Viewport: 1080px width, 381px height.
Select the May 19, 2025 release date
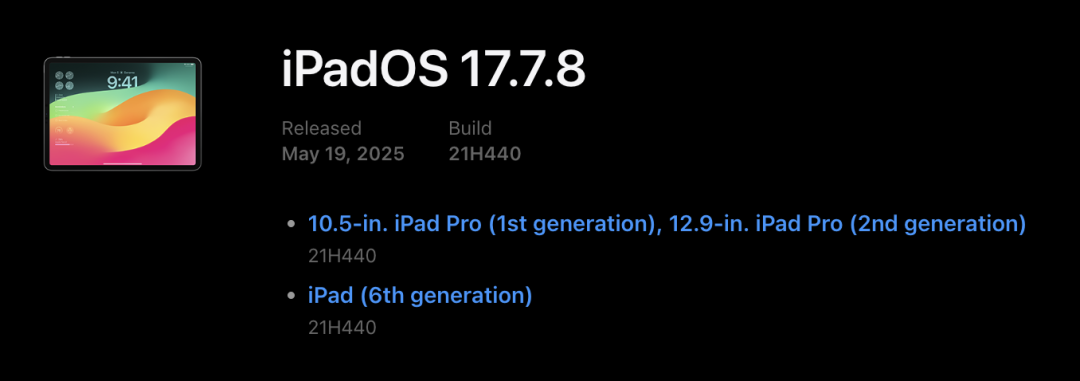point(343,154)
